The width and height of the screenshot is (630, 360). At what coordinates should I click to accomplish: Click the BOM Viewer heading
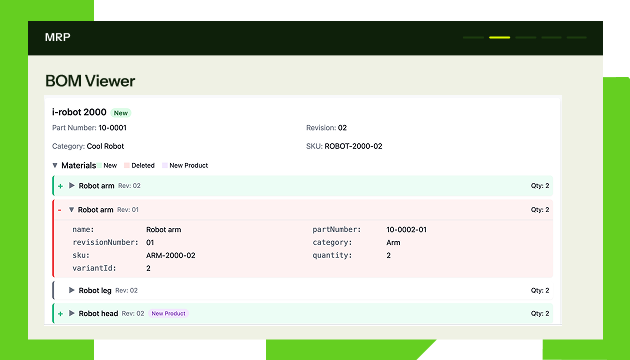90,81
